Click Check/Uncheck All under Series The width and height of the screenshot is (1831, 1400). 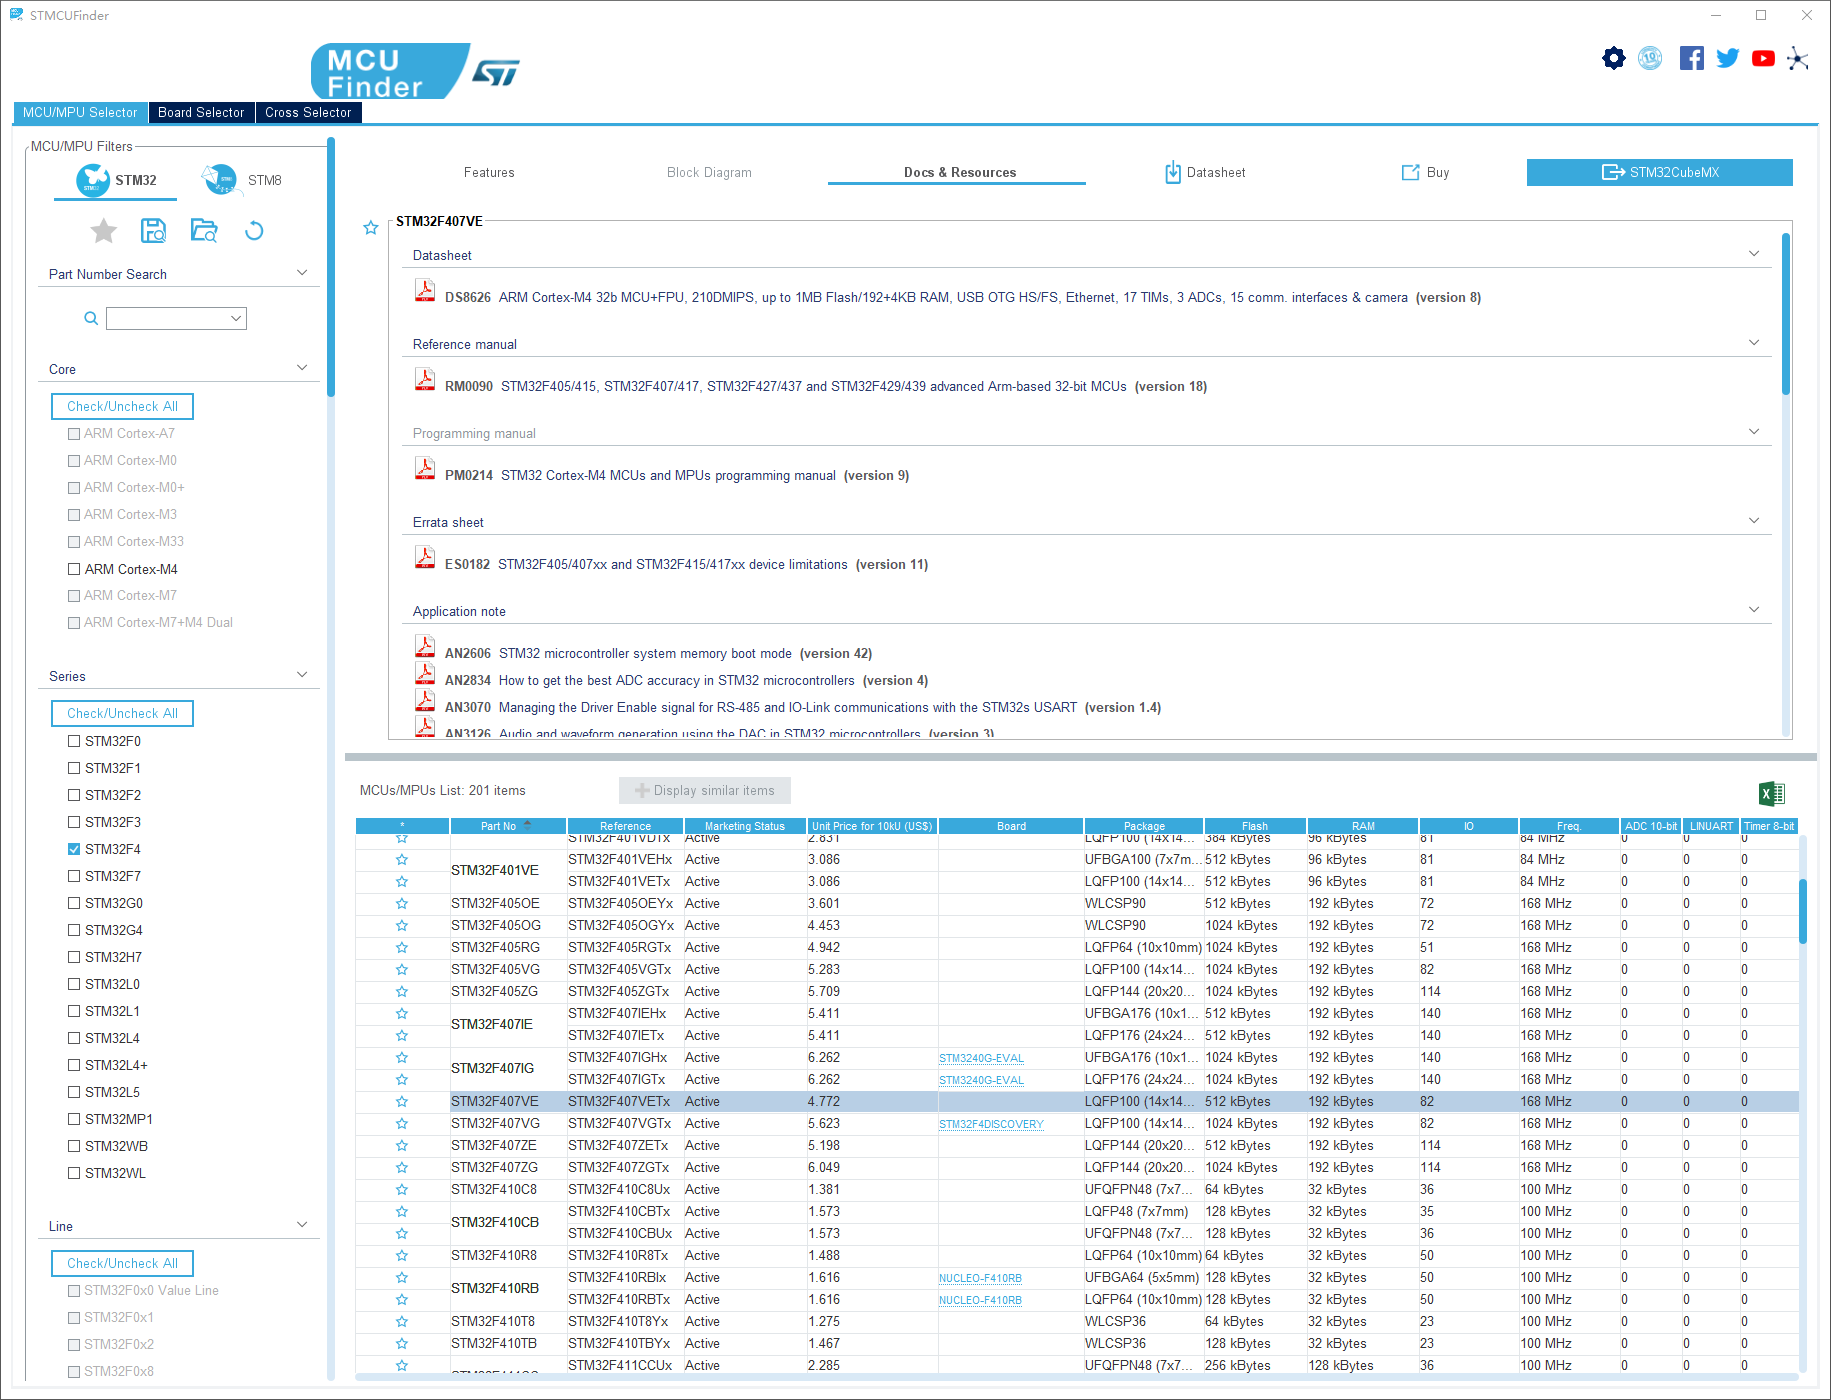coord(122,714)
